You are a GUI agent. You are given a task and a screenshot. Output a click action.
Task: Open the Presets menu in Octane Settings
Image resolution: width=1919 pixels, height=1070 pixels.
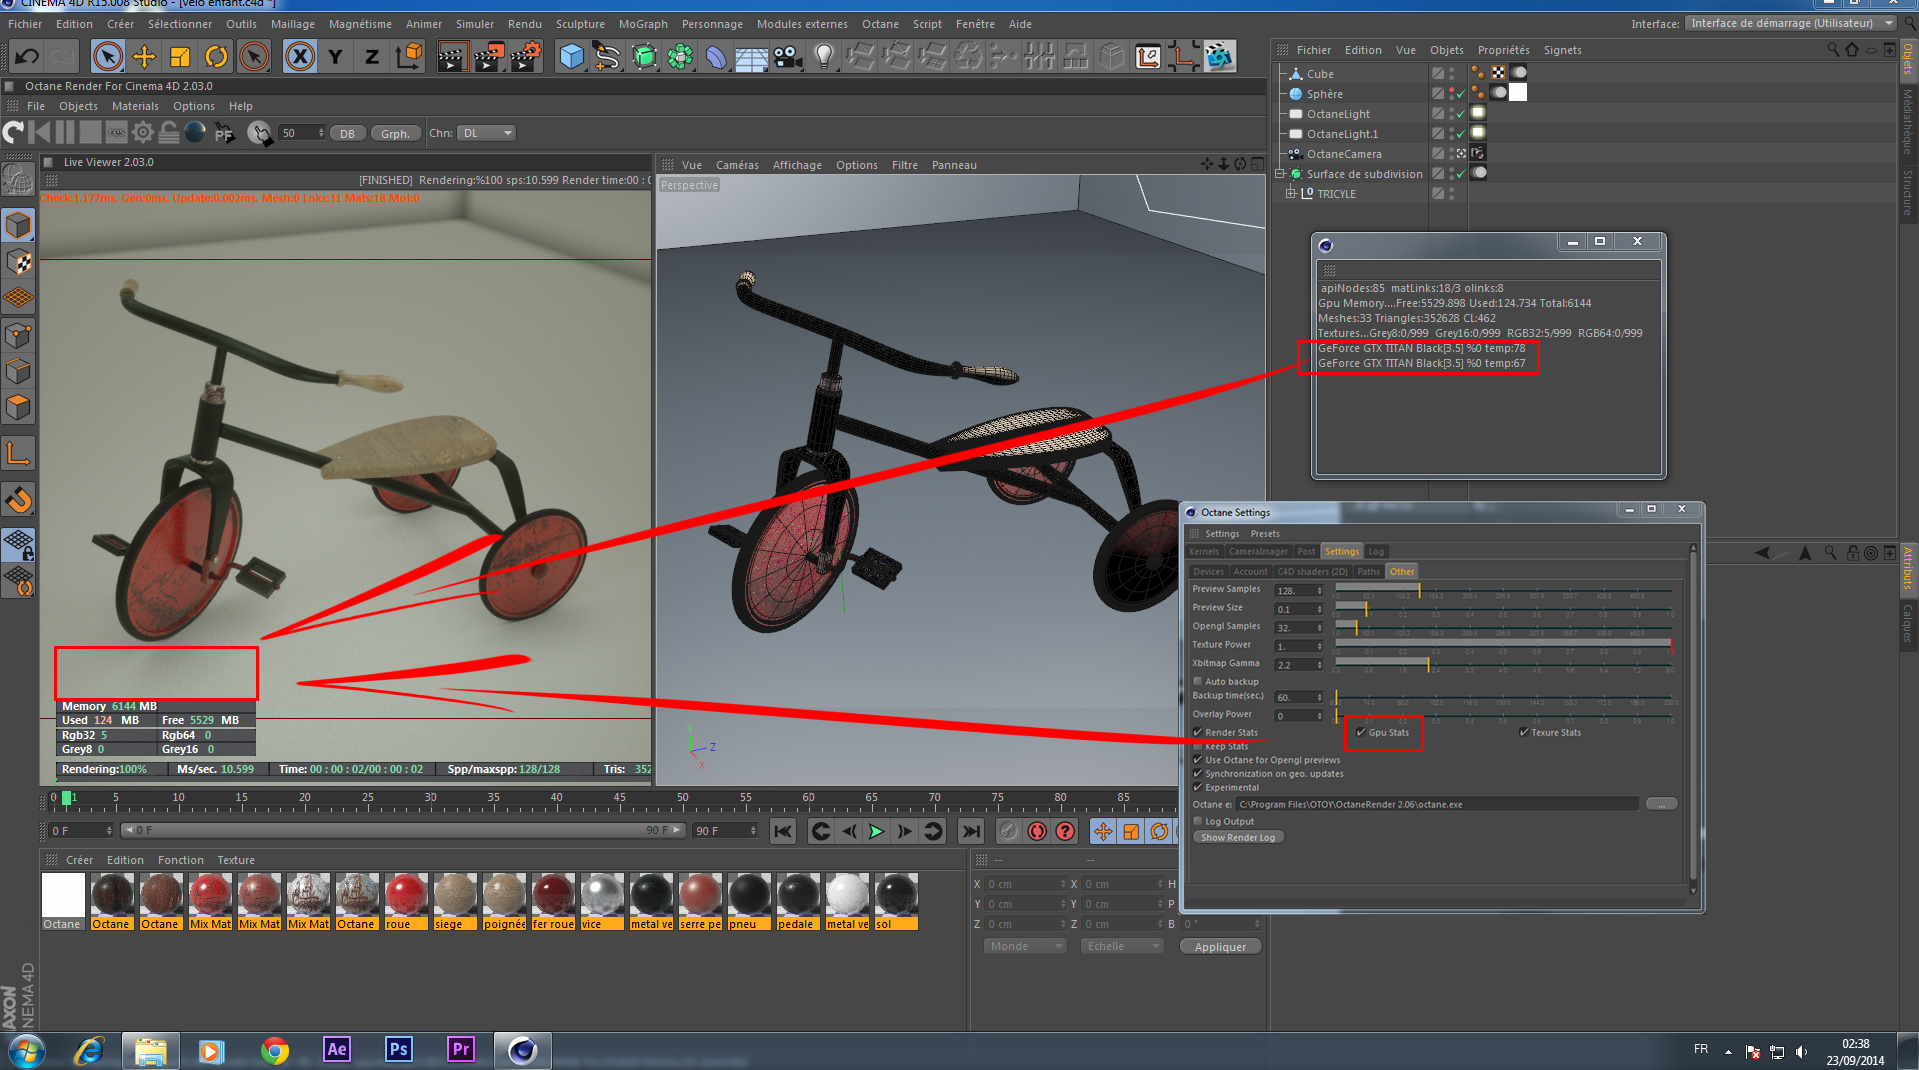coord(1264,533)
